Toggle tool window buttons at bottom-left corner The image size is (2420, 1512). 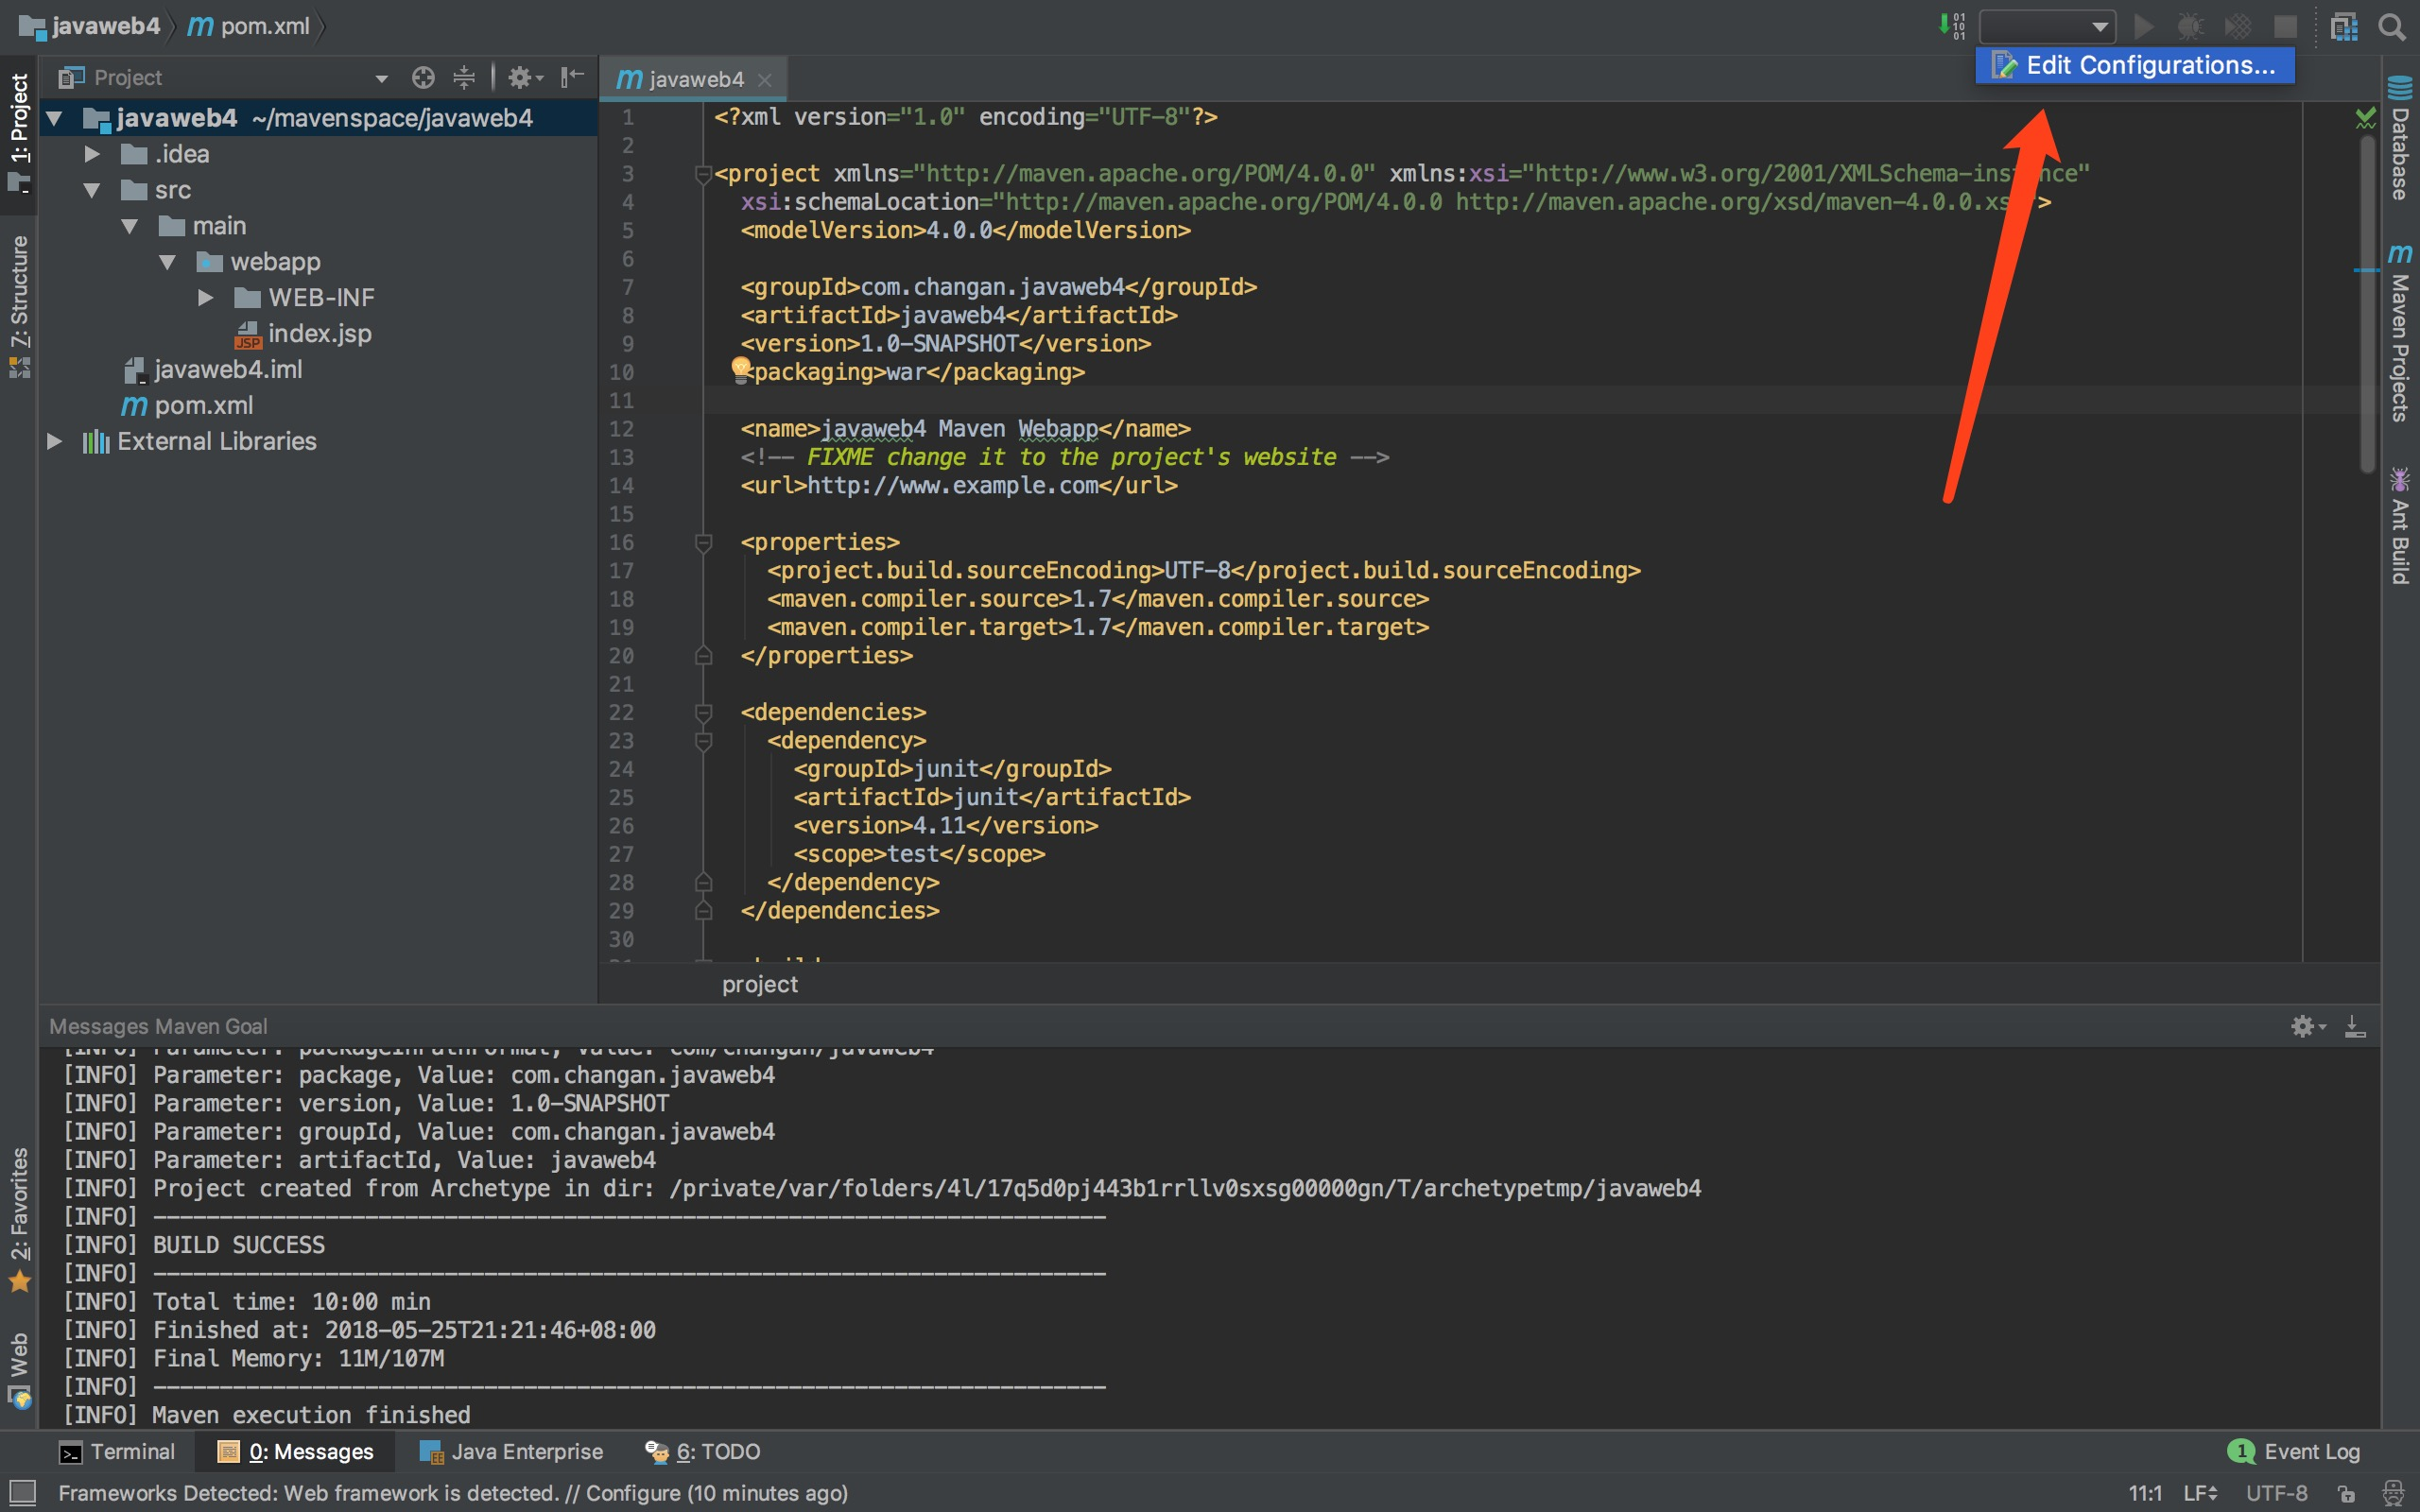click(21, 1493)
